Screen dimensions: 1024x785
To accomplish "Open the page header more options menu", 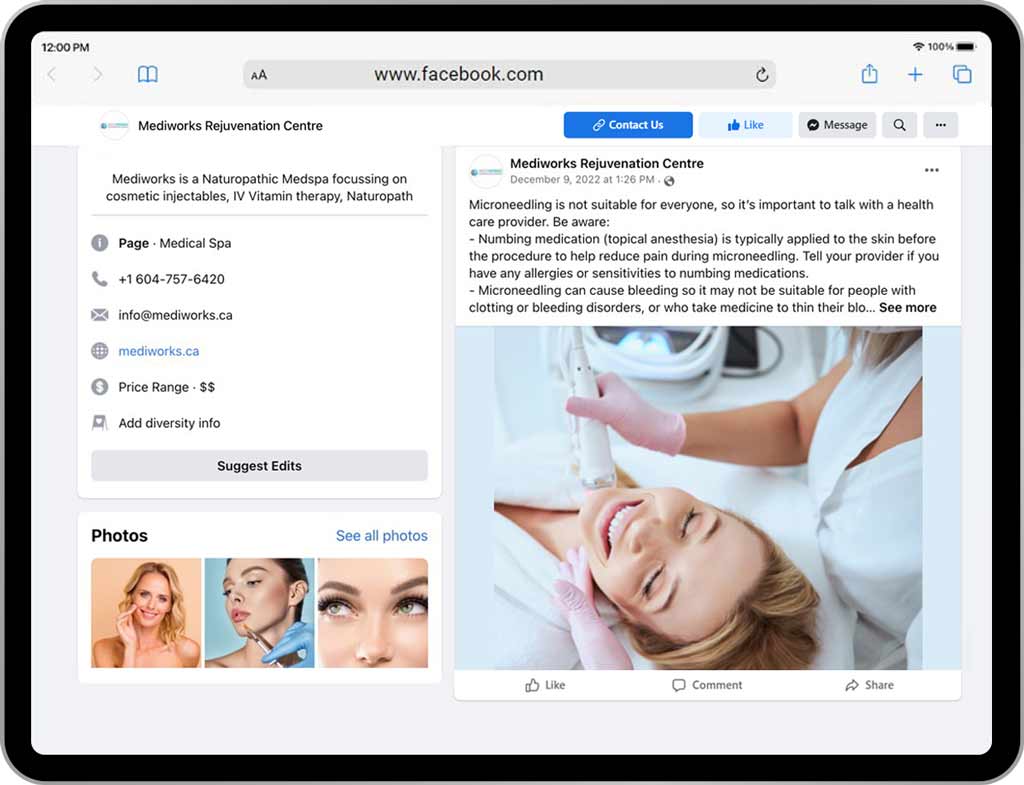I will coord(940,125).
